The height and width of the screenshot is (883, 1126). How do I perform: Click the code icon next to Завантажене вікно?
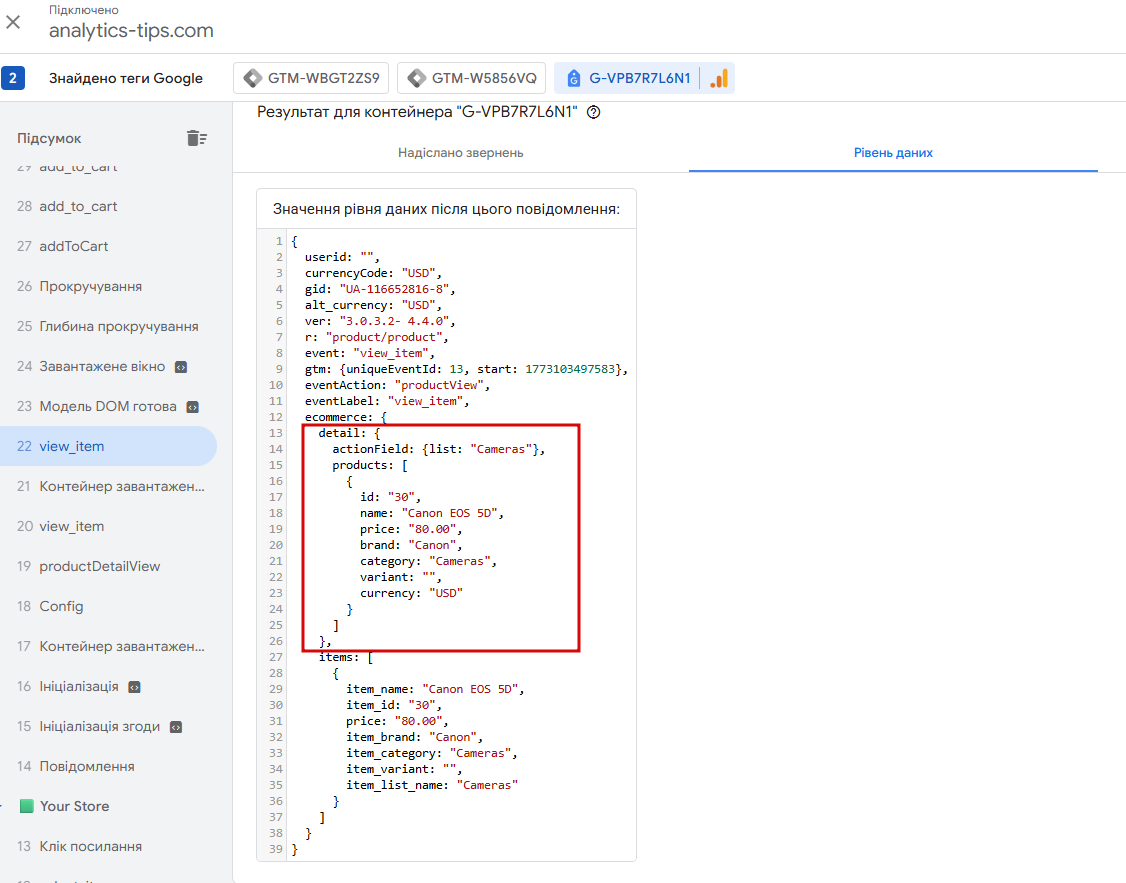tap(181, 367)
